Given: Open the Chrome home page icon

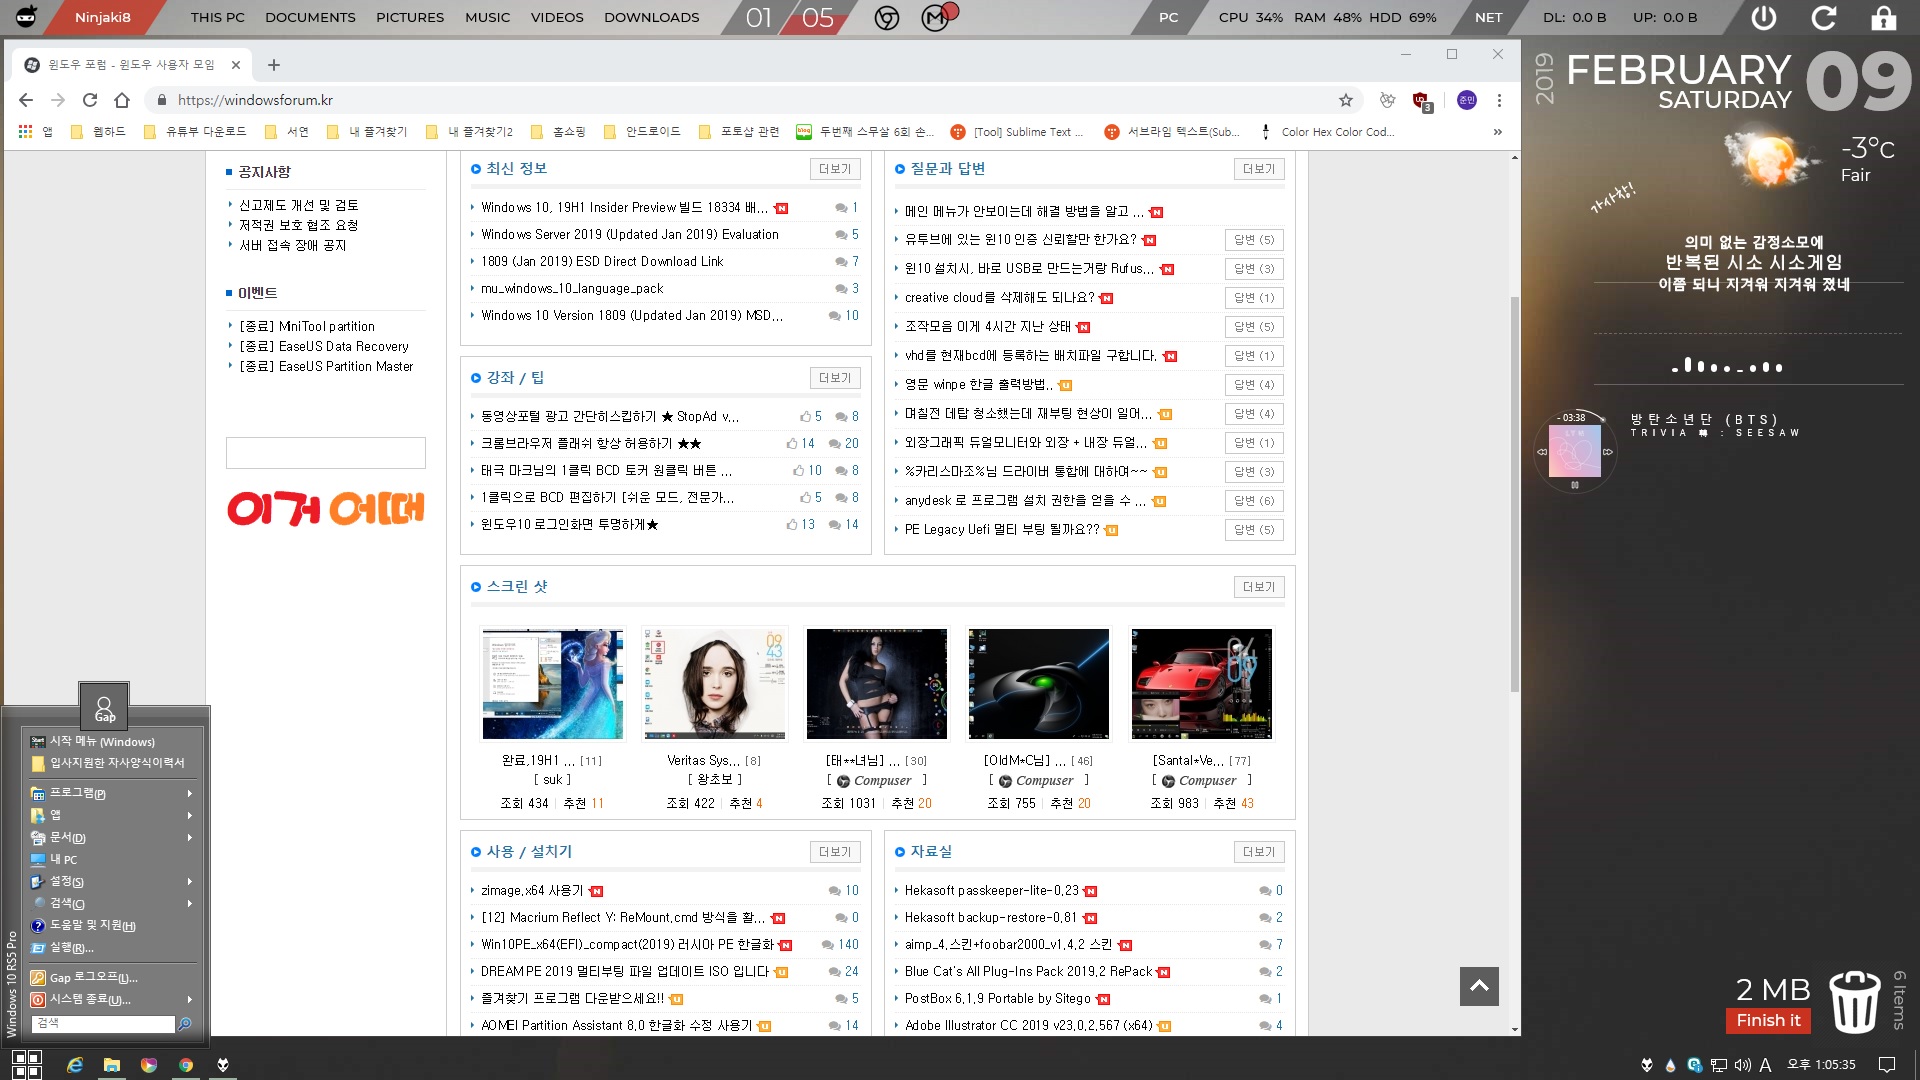Looking at the screenshot, I should click(122, 100).
